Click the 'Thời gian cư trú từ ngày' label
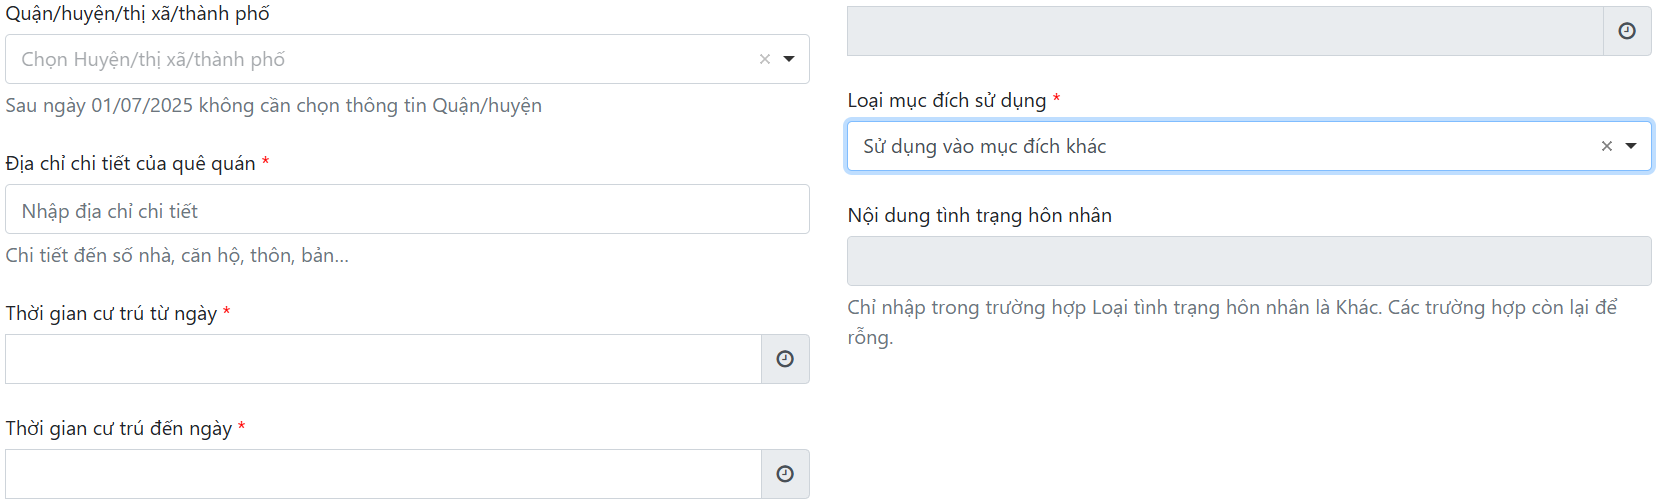1669x500 pixels. [111, 313]
